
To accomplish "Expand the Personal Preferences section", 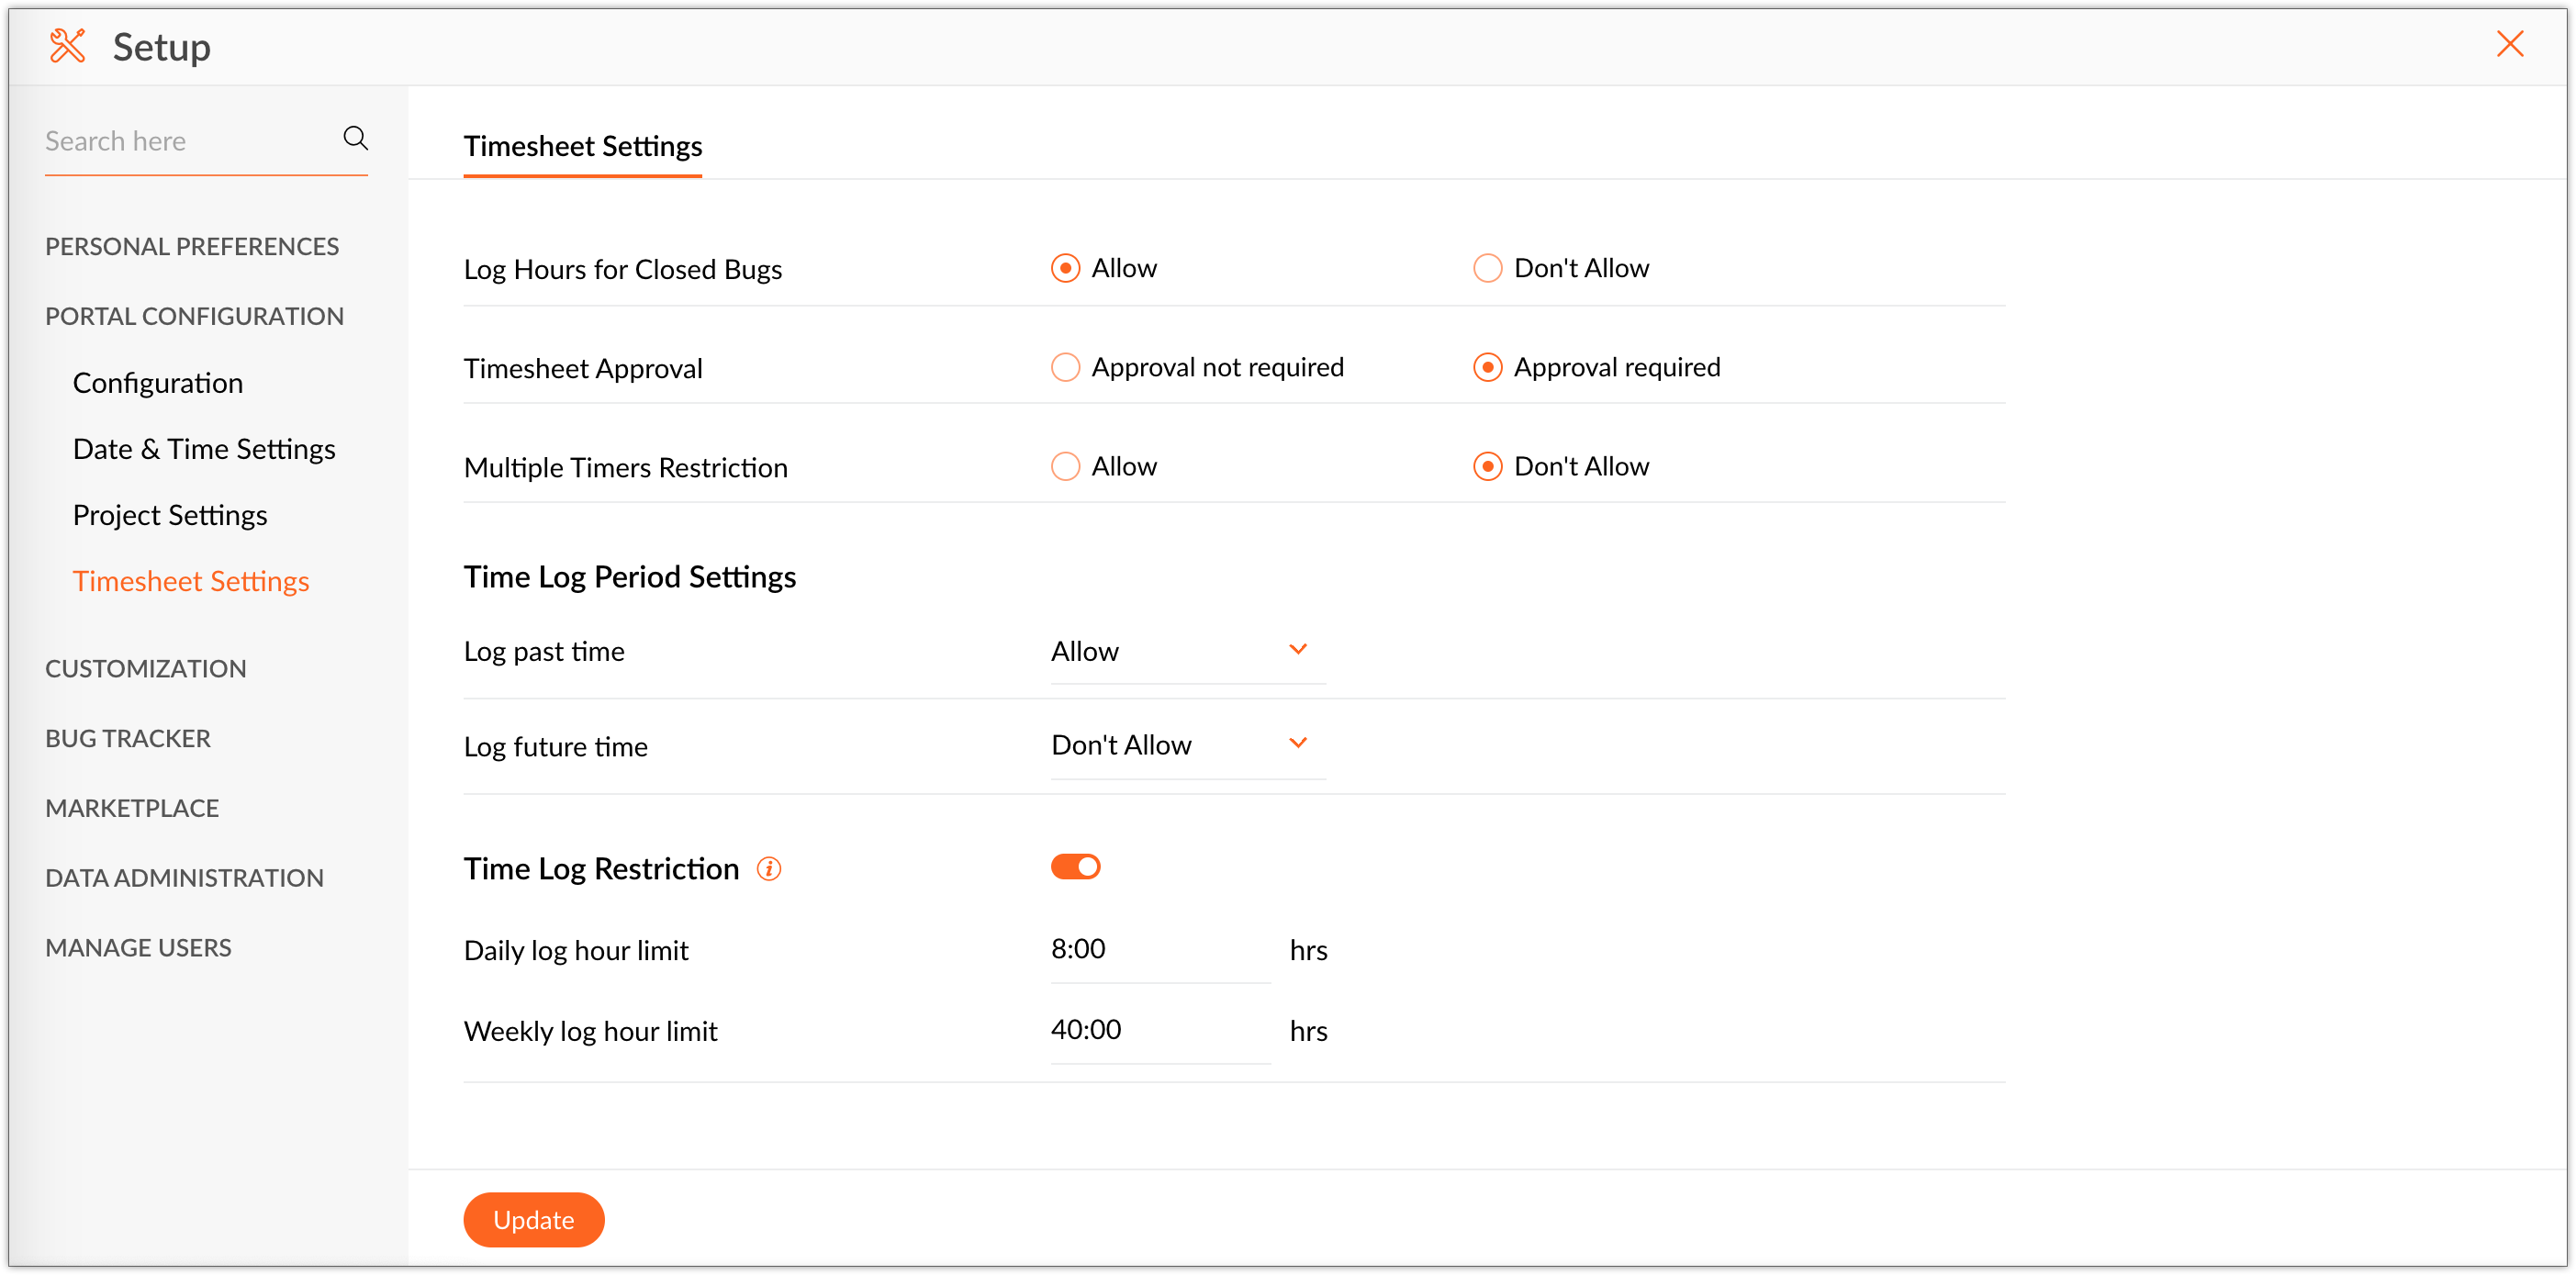I will (x=192, y=246).
